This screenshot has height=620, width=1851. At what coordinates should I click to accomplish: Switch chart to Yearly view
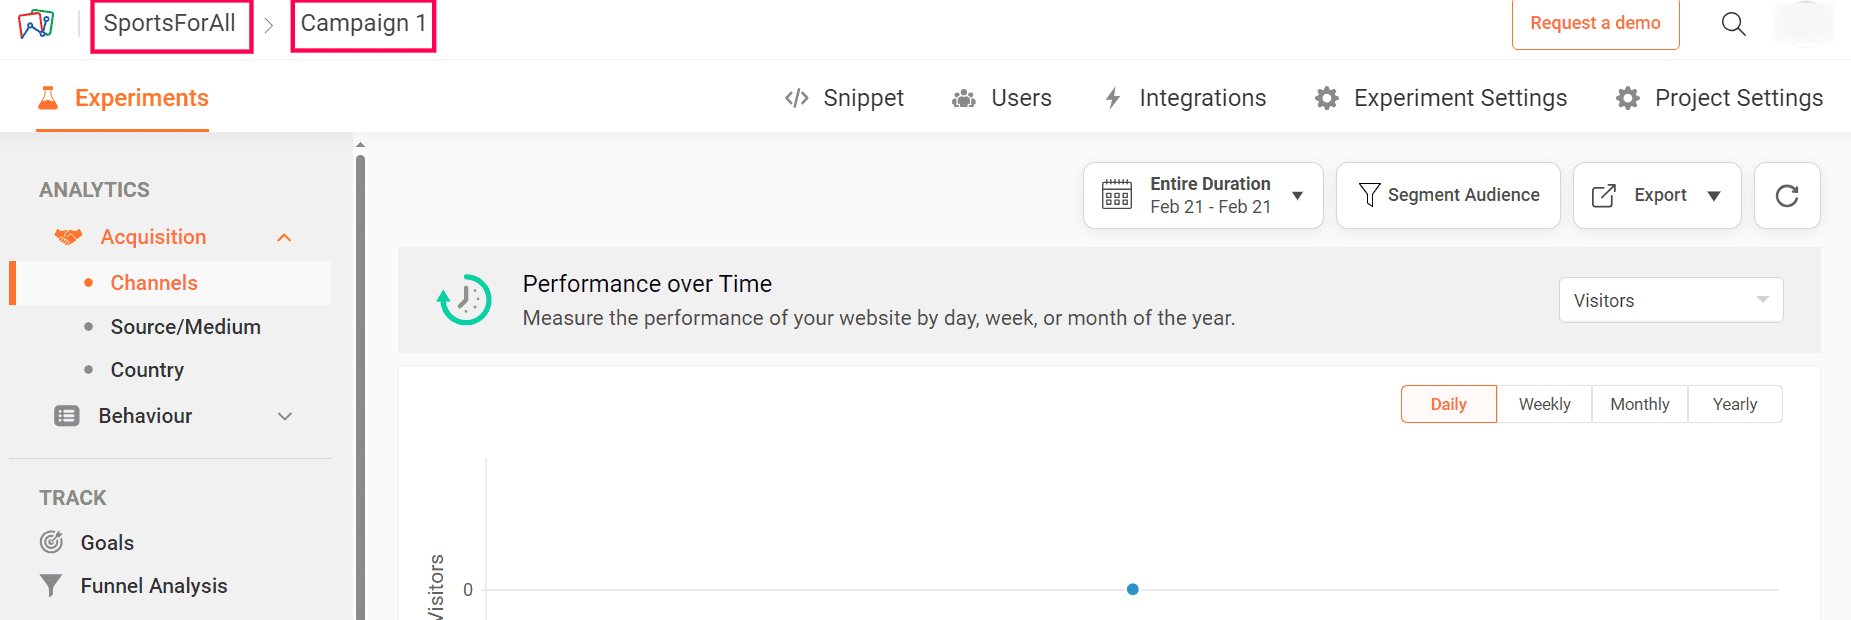[1734, 404]
